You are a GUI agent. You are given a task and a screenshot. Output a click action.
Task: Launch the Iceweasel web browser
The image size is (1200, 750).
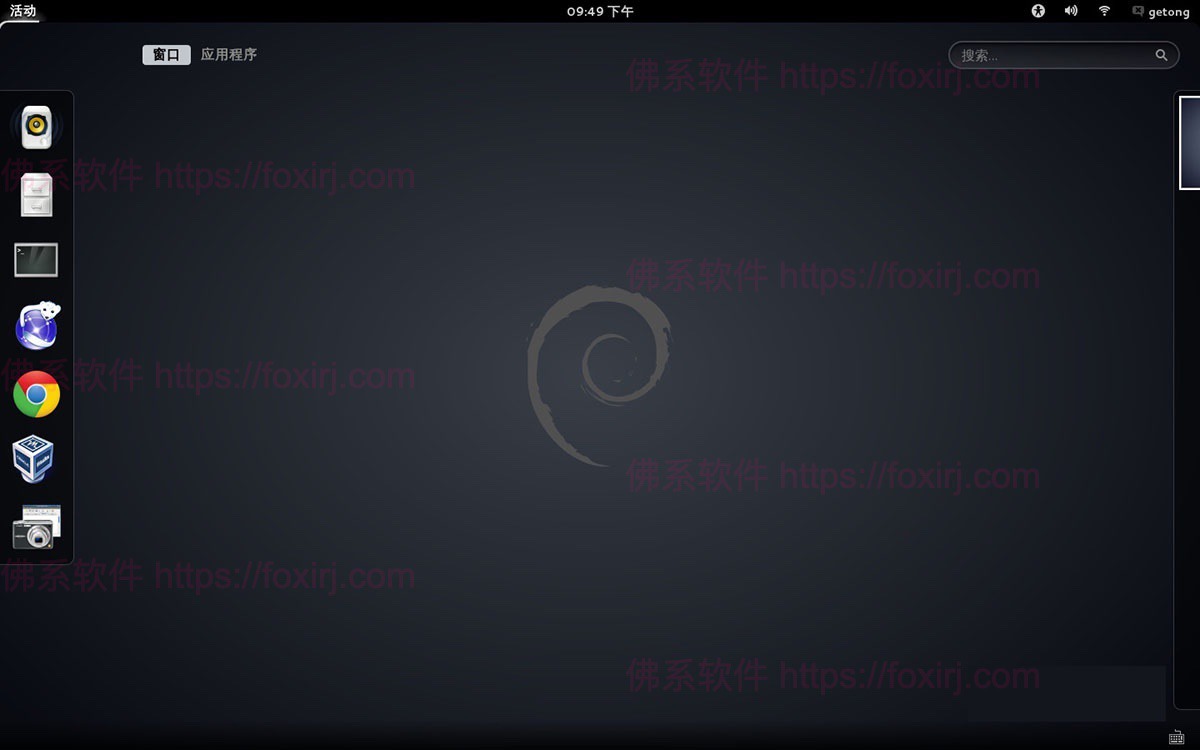click(x=36, y=326)
